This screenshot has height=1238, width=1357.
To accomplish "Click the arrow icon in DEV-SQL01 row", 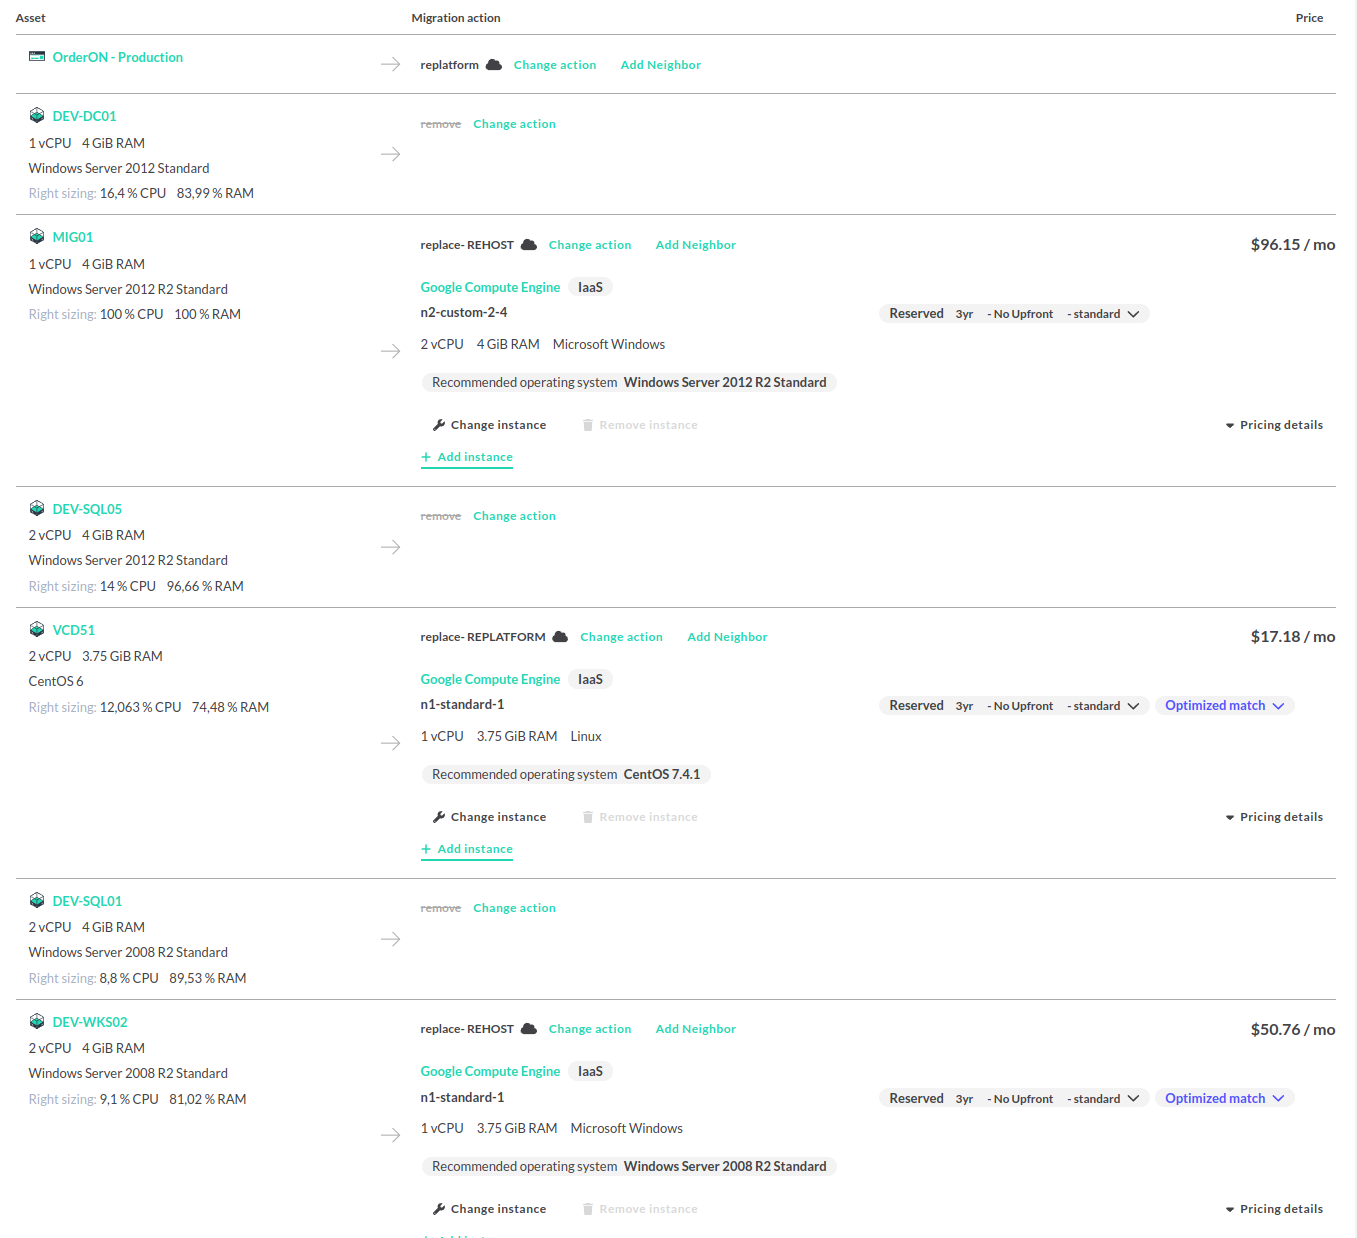I will (x=390, y=939).
